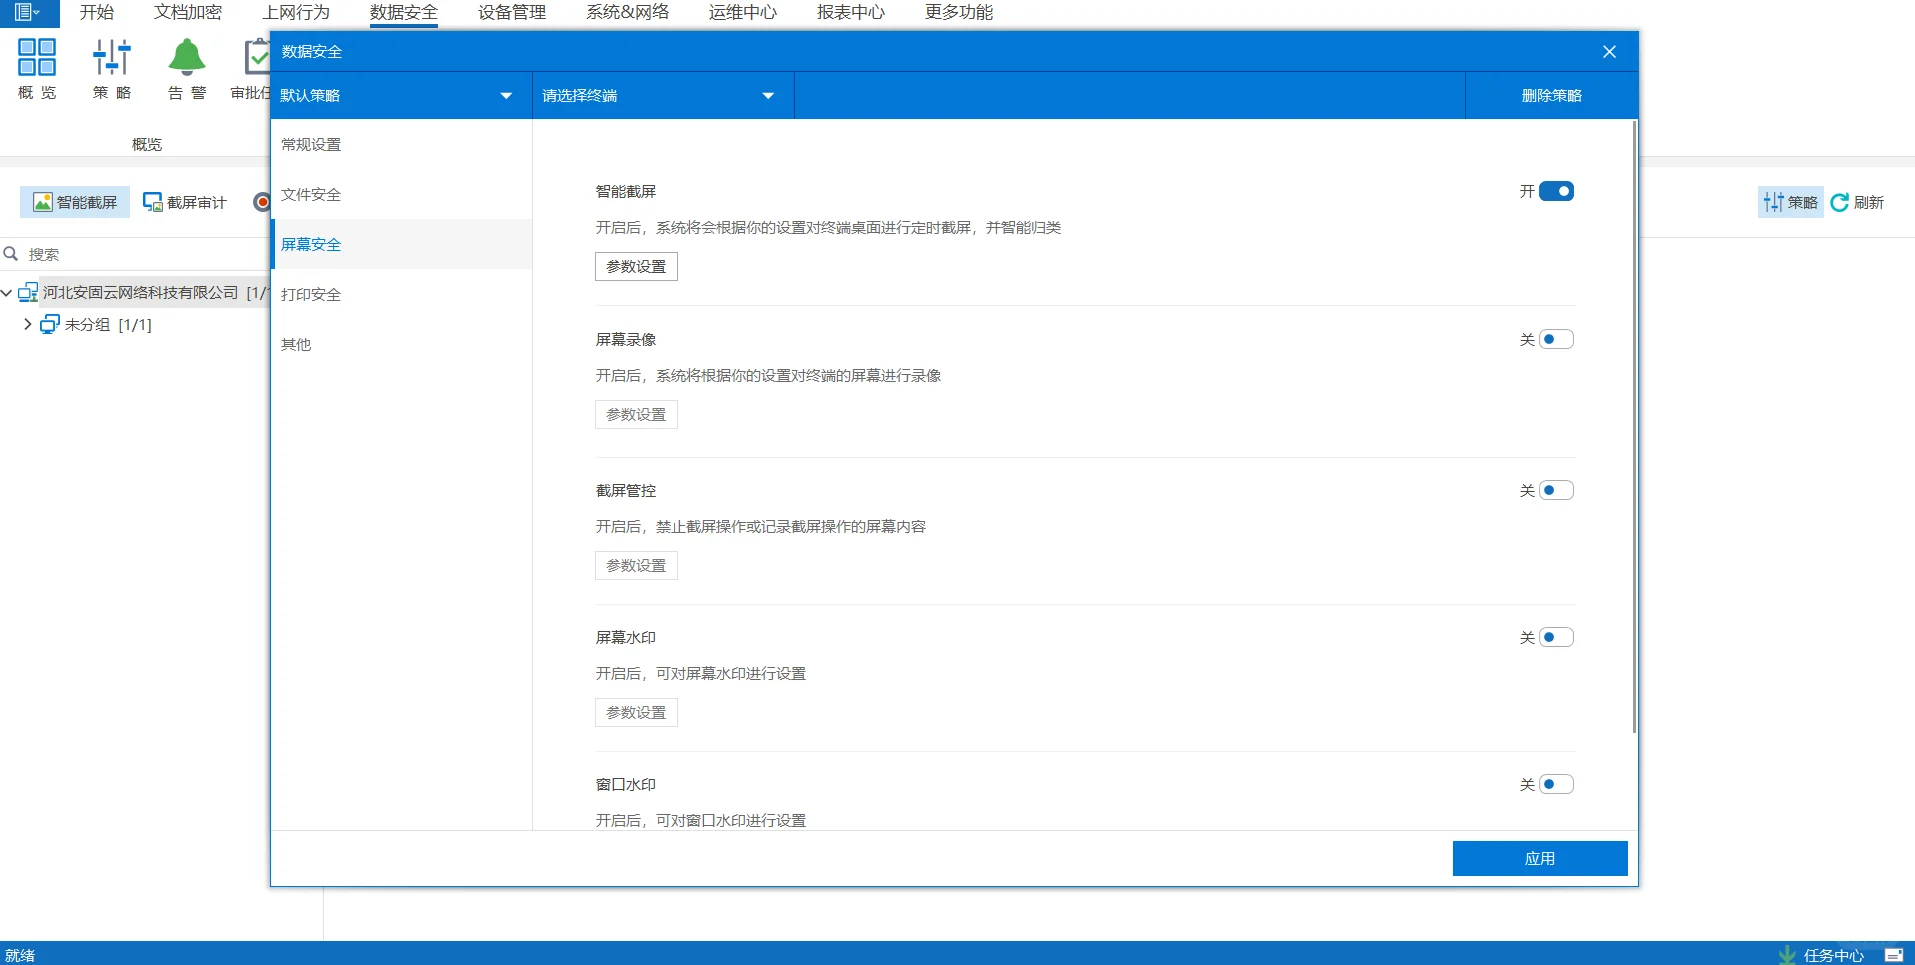
Task: Enable the 屏幕录像 toggle
Action: pyautogui.click(x=1554, y=338)
